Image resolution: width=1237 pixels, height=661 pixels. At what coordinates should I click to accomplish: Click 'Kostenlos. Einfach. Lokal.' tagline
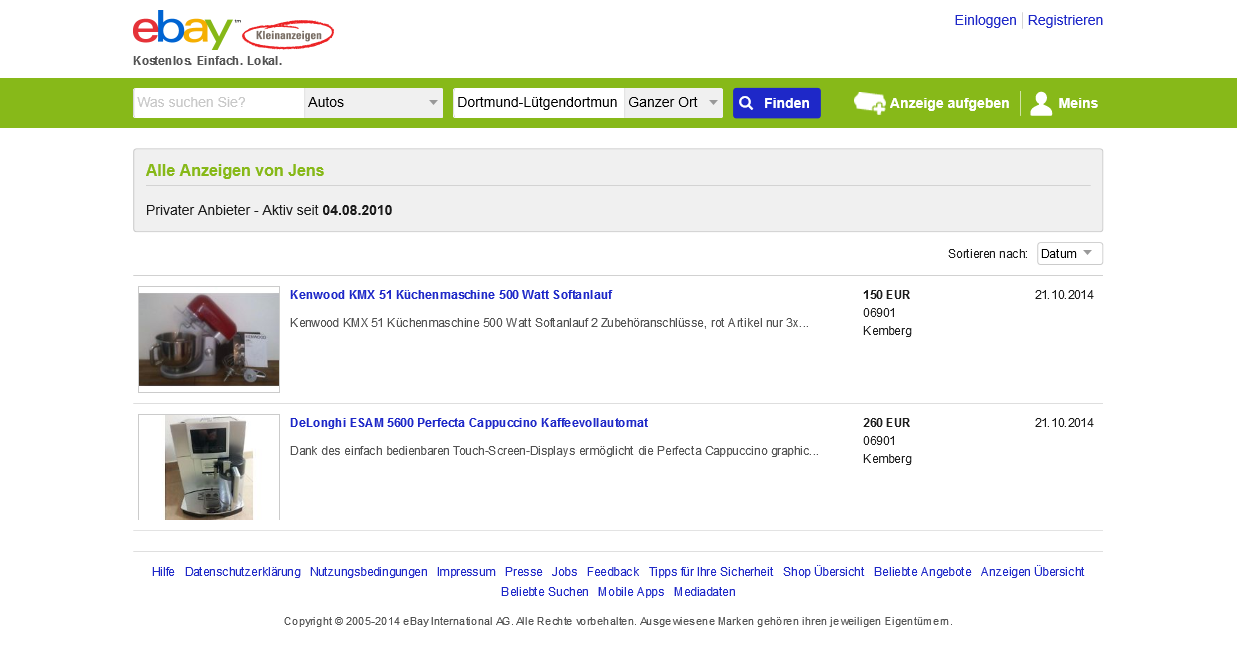(208, 61)
